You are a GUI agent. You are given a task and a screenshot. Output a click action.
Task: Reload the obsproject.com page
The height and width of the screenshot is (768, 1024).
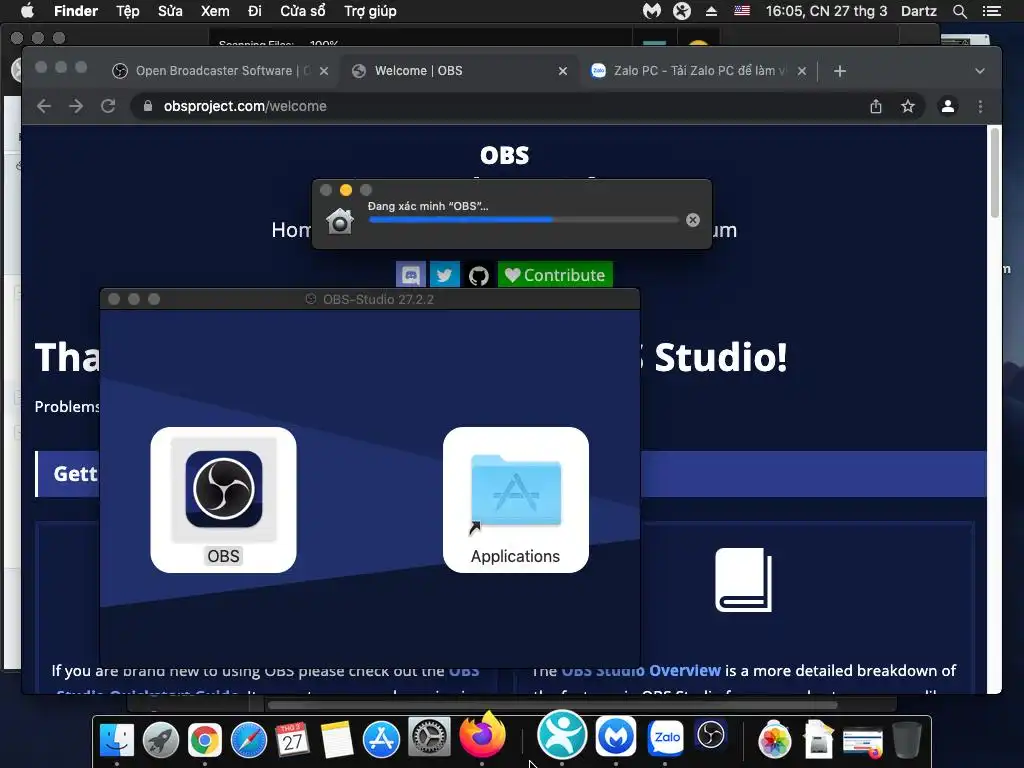[x=108, y=106]
